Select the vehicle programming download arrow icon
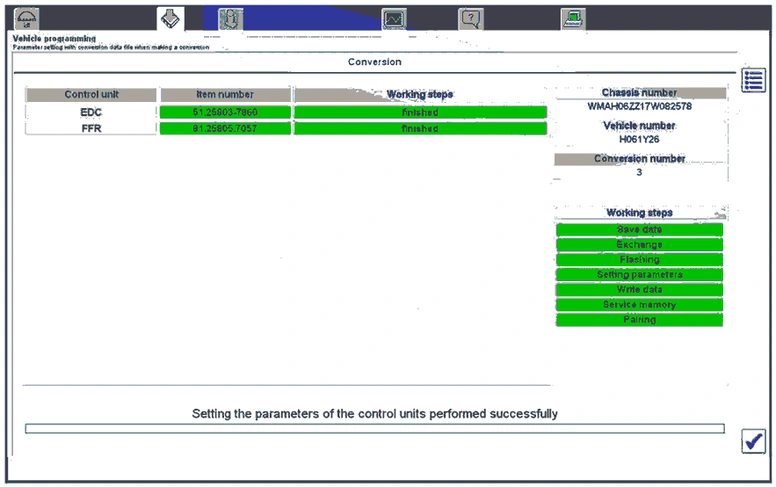The width and height of the screenshot is (776, 487). tap(171, 18)
